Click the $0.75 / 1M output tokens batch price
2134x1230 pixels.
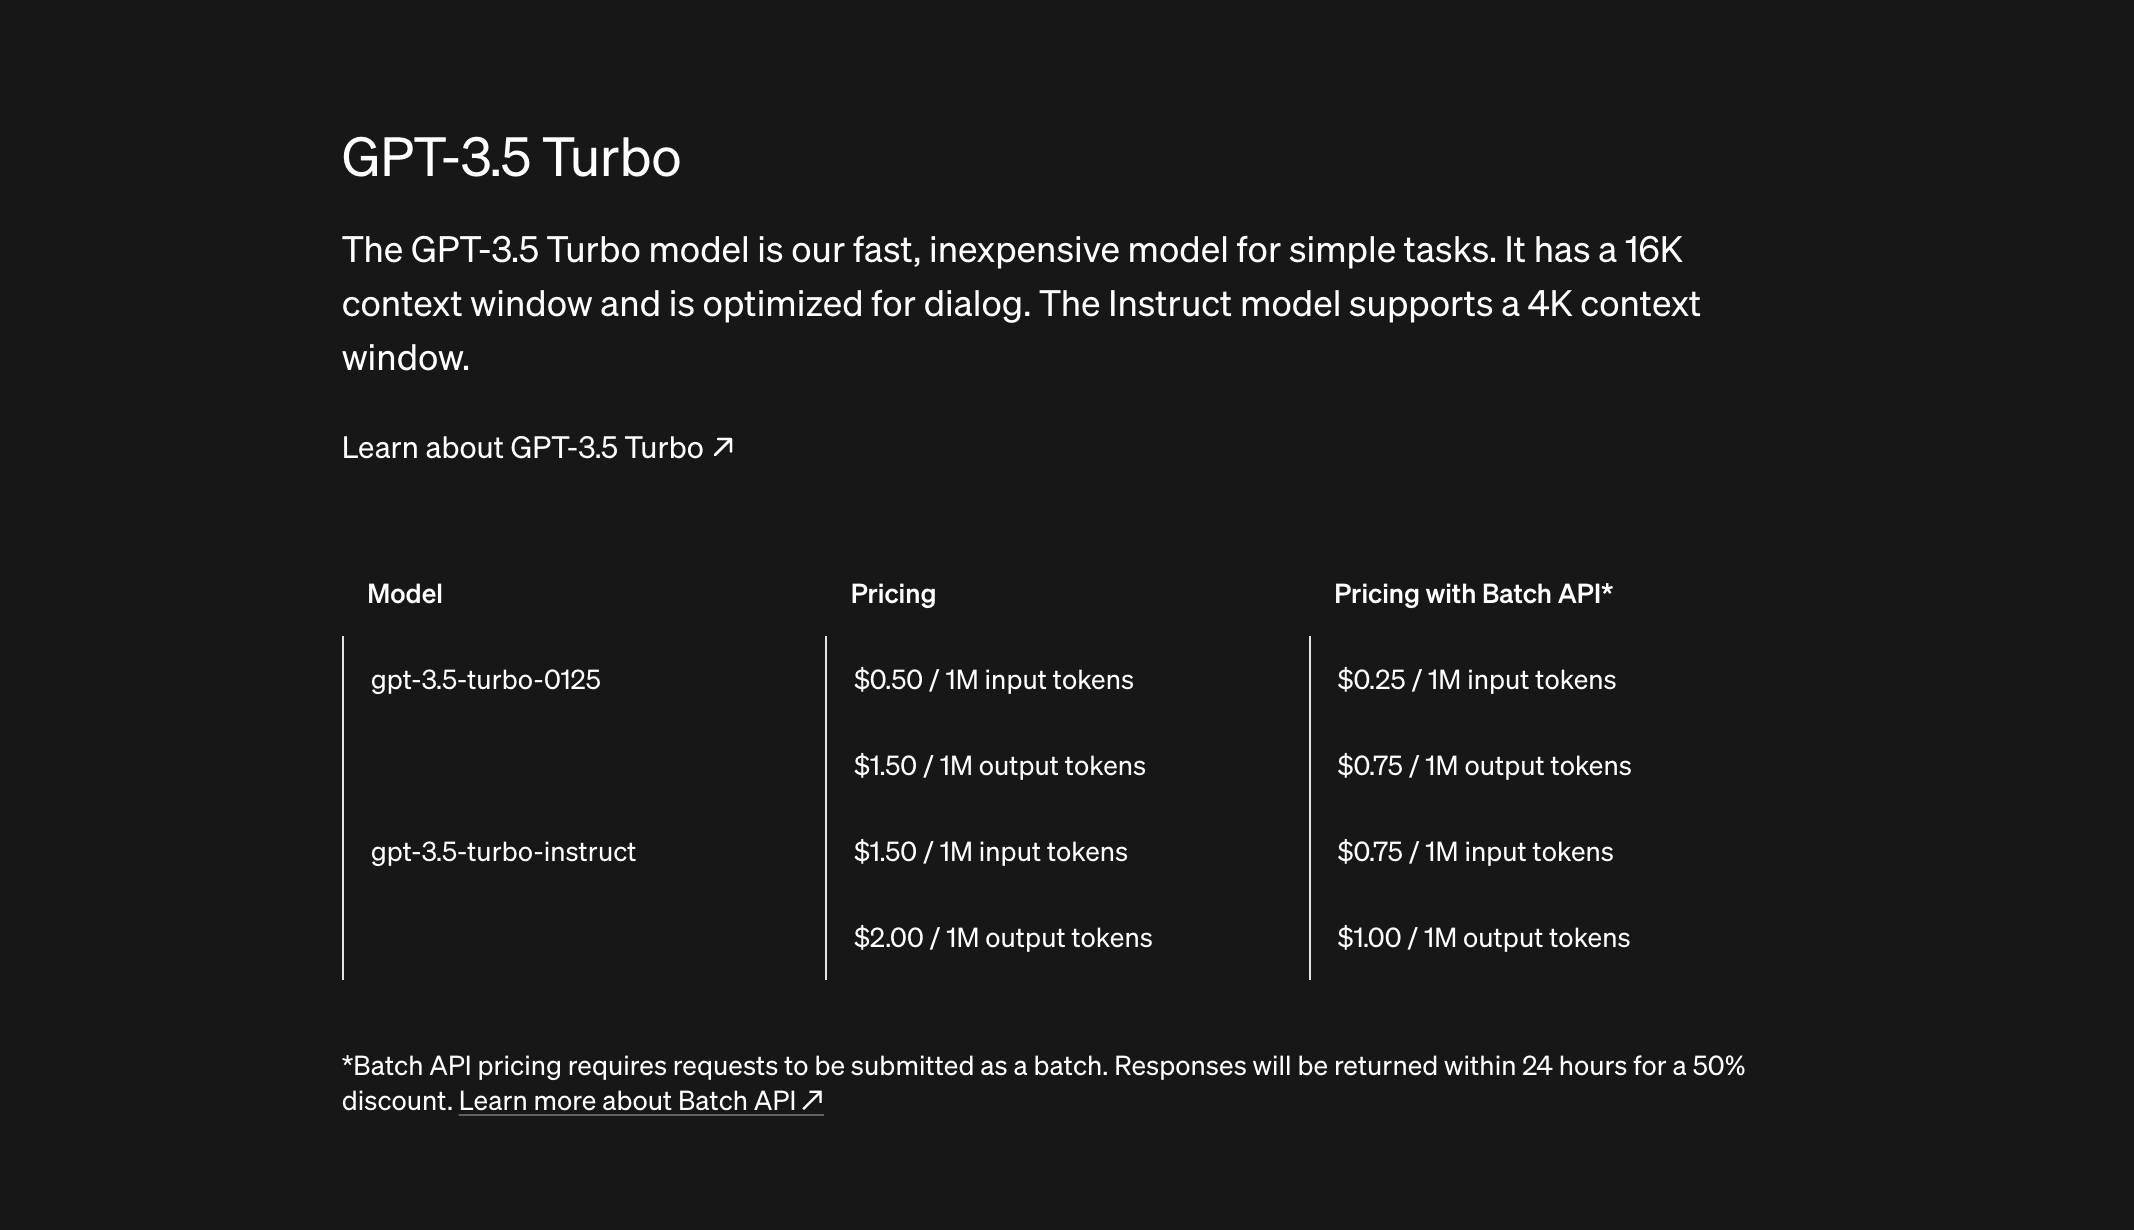[1484, 766]
